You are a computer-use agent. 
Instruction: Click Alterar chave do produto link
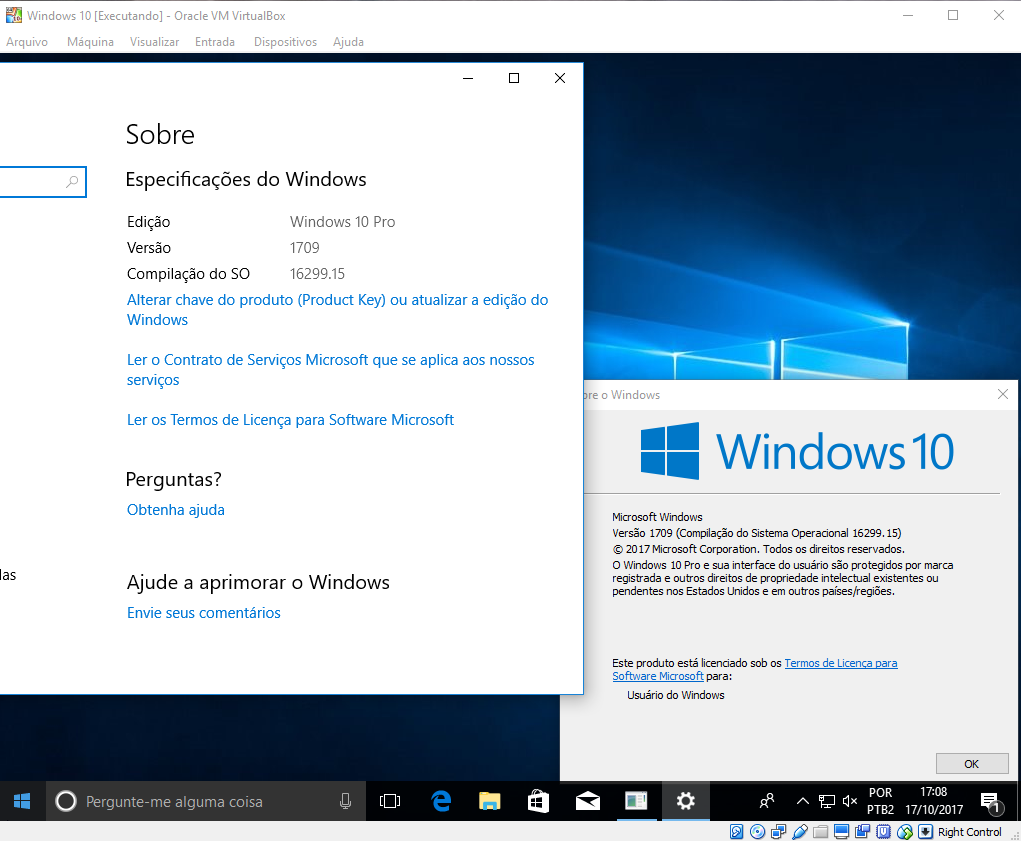[x=337, y=310]
